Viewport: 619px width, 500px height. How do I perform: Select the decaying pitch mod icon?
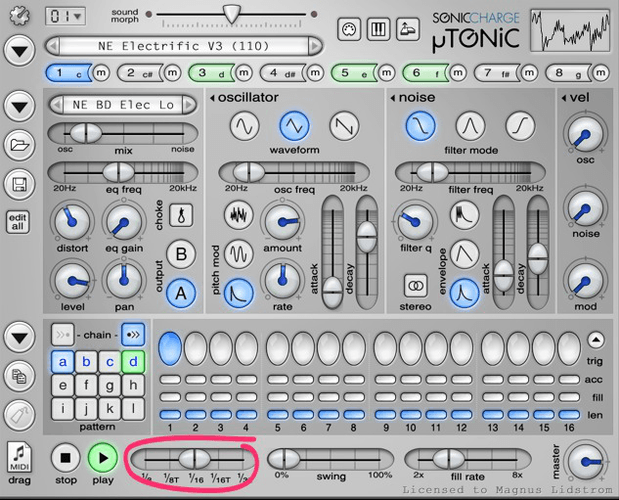coord(239,293)
